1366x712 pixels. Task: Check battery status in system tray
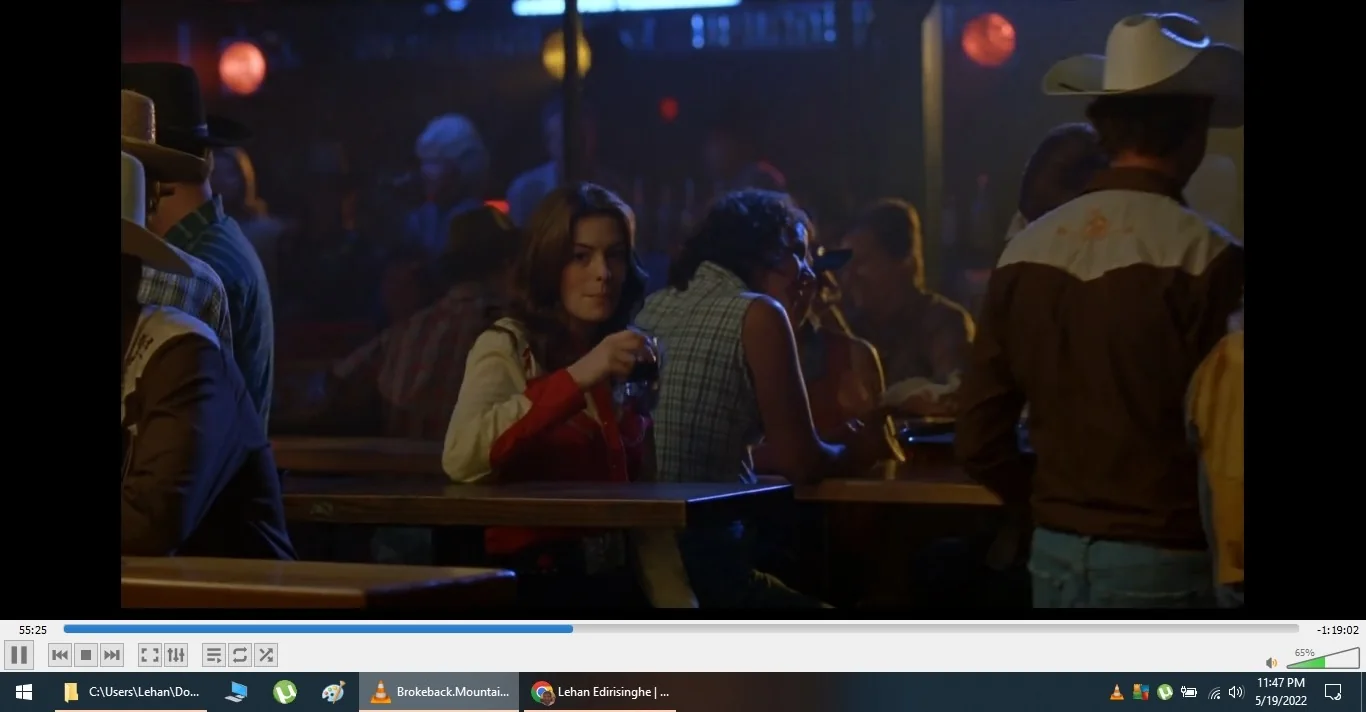click(x=1189, y=692)
